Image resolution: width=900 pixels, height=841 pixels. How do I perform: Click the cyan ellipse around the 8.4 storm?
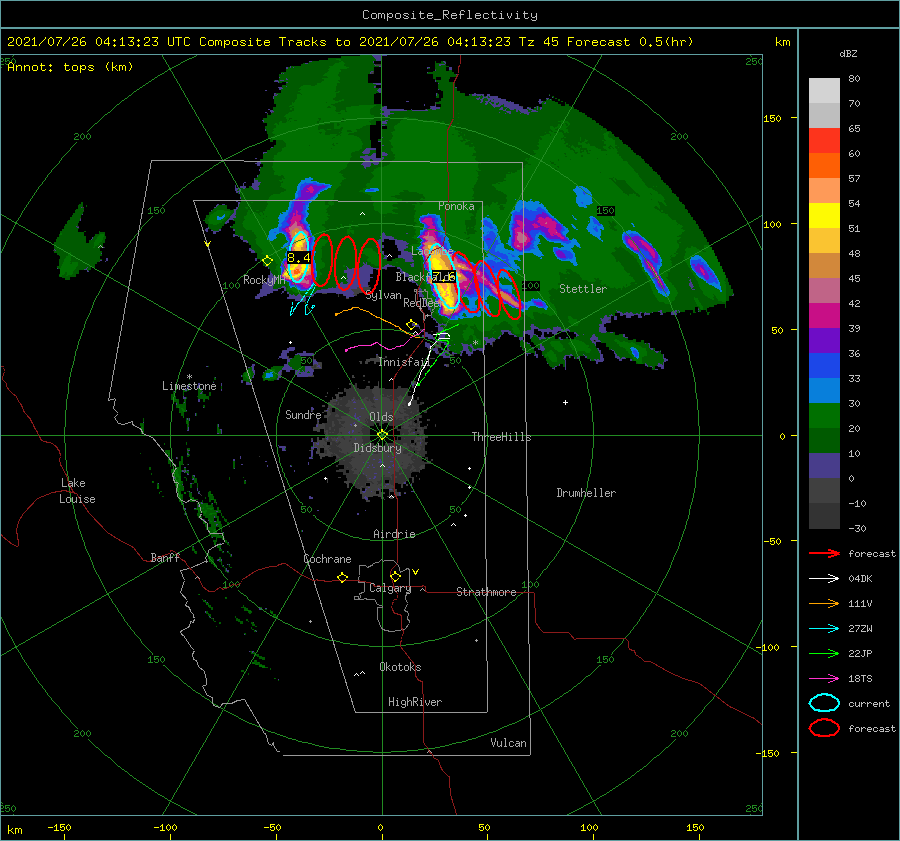tap(298, 257)
